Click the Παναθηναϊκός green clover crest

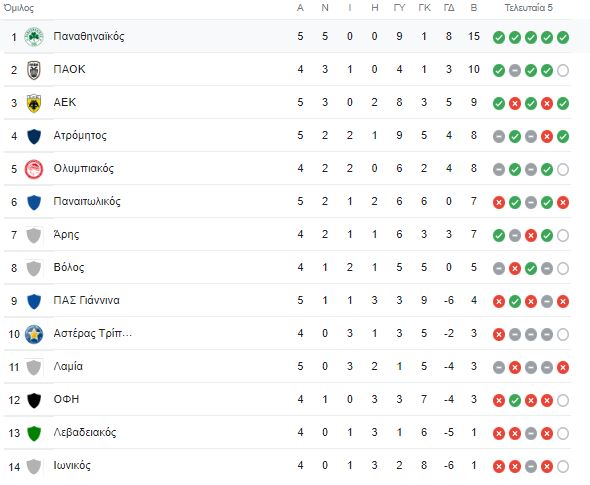click(x=34, y=37)
